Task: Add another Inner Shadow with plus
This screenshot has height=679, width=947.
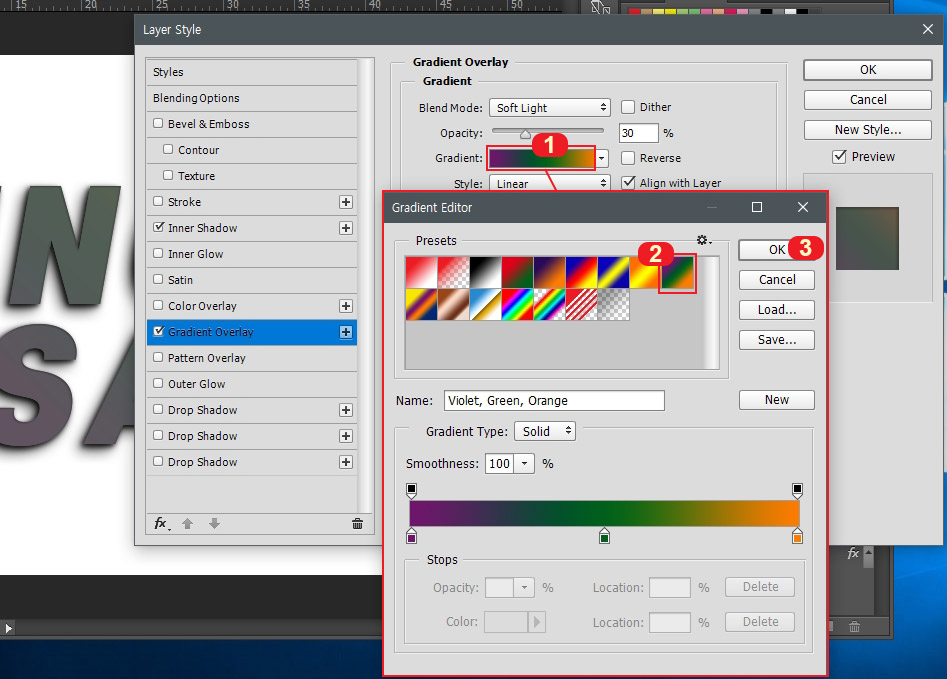Action: click(346, 228)
